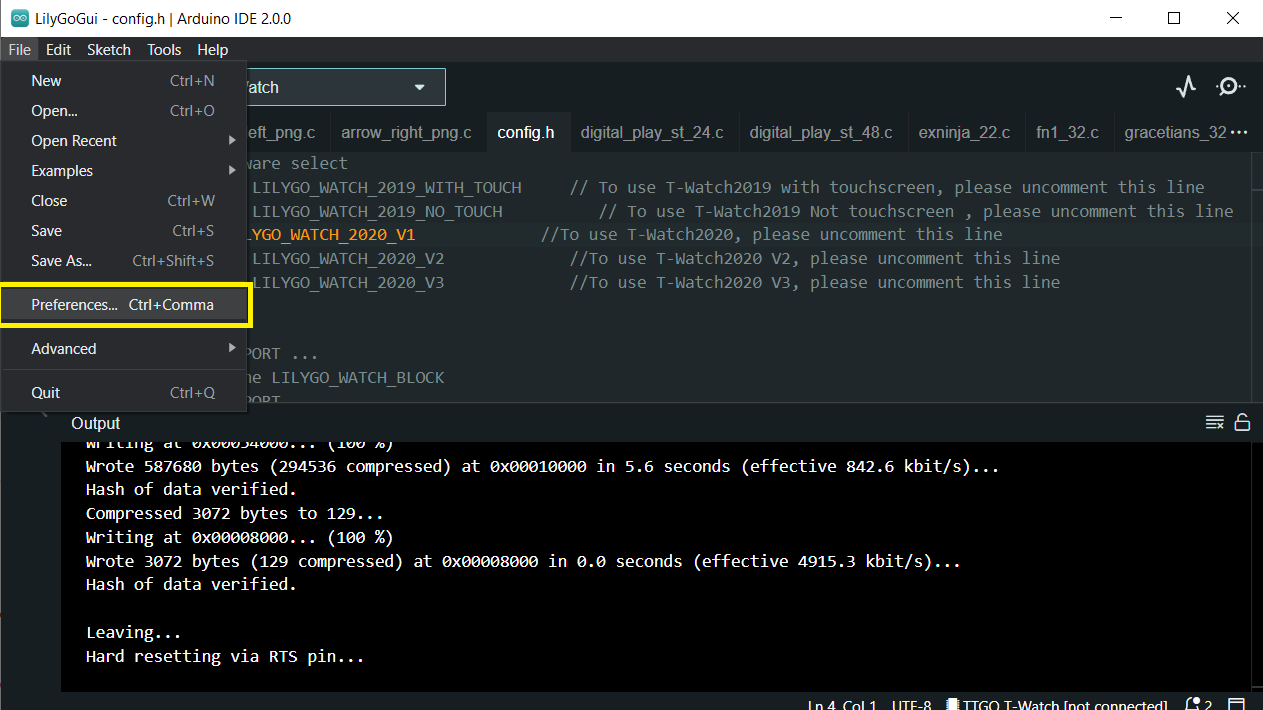
Task: Open the Serial Monitor icon
Action: (x=1230, y=87)
